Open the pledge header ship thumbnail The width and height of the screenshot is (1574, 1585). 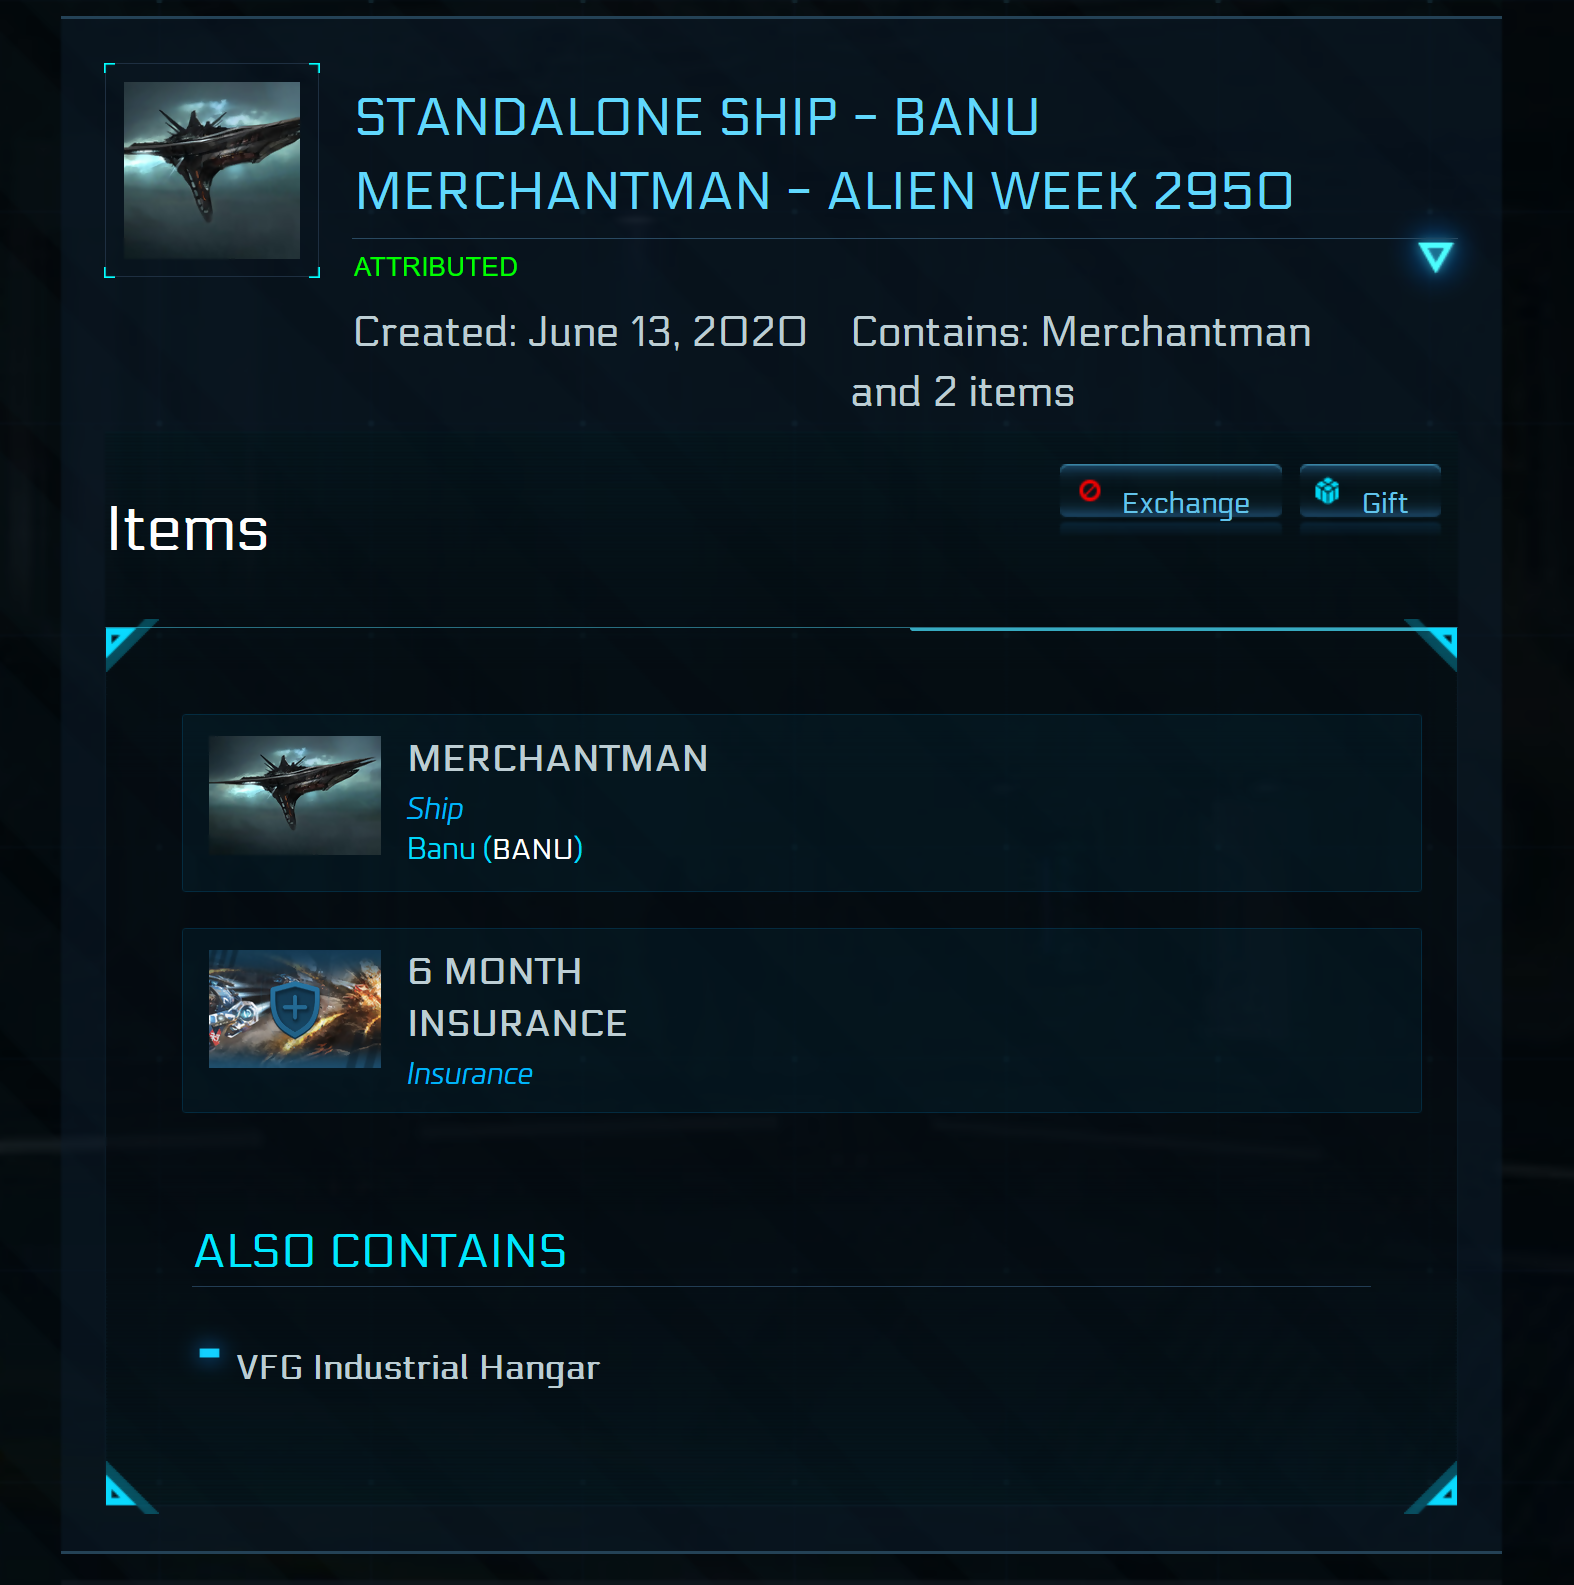[x=212, y=170]
